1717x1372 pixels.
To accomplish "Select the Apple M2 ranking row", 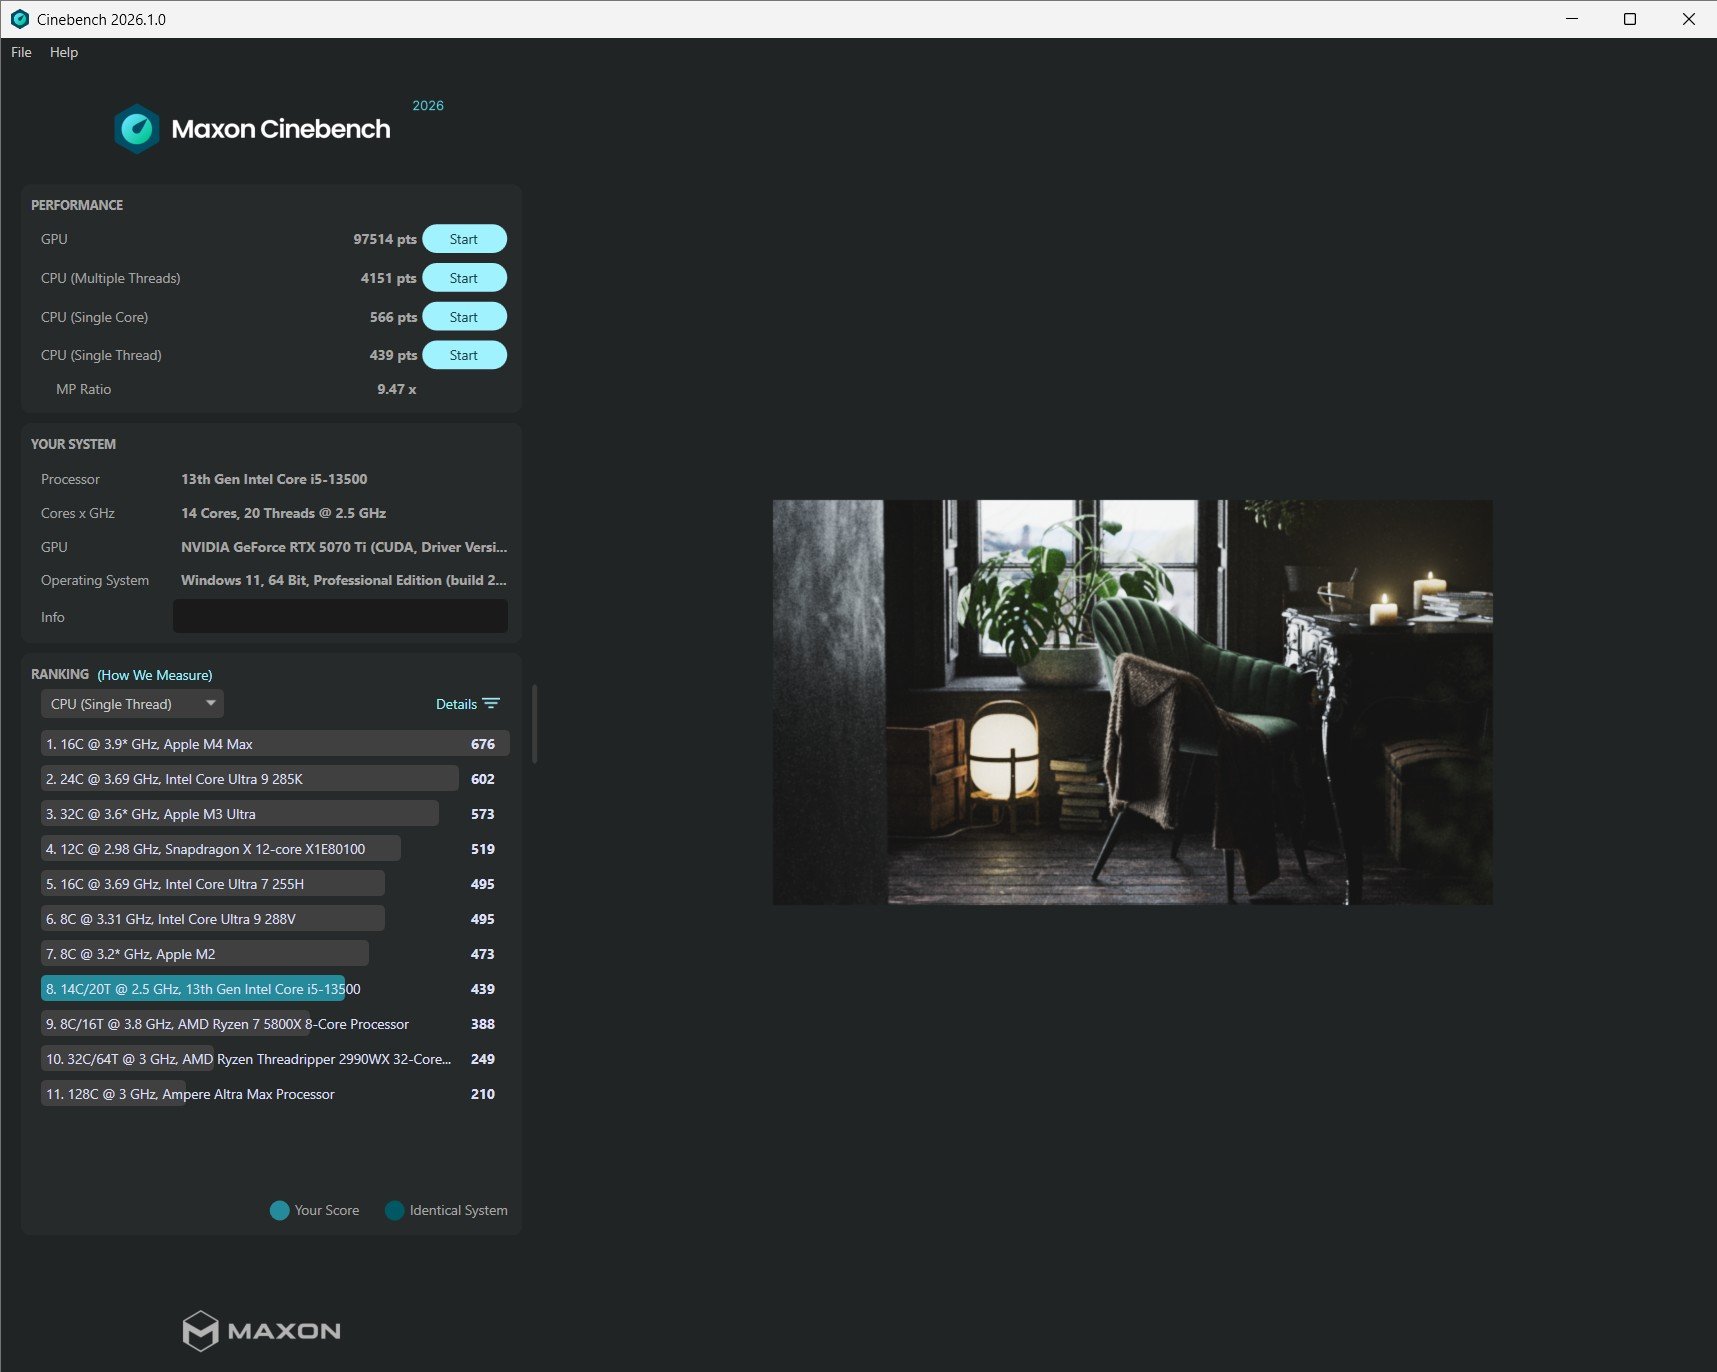I will [x=275, y=953].
